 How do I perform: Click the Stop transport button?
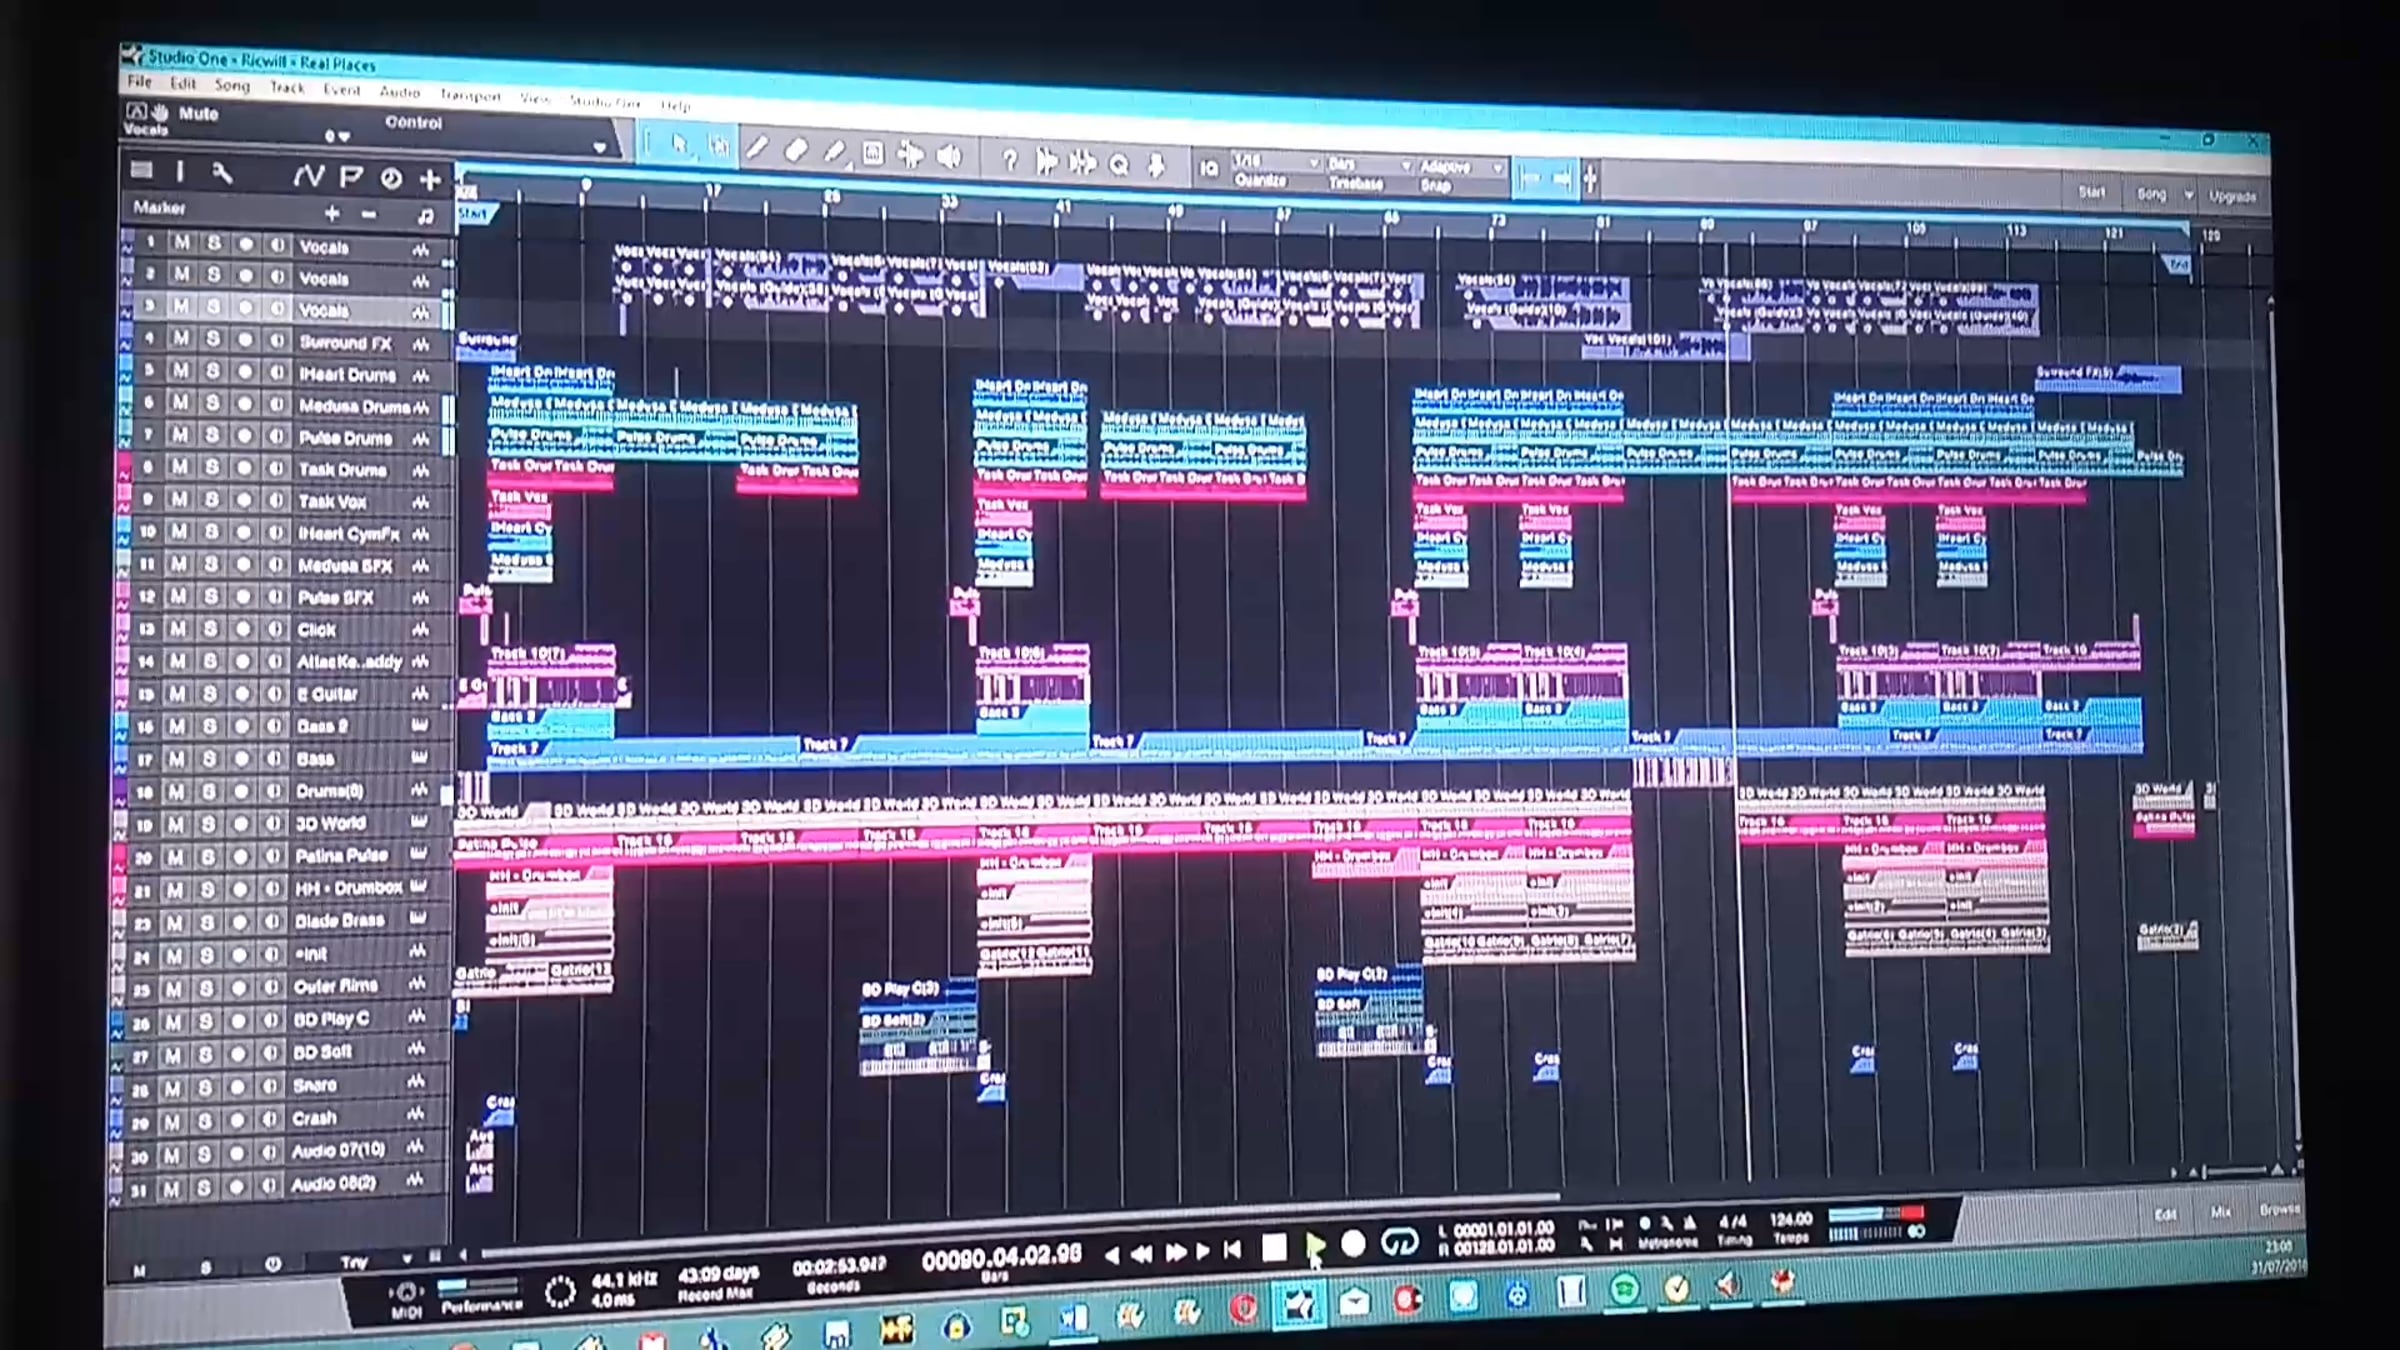[x=1274, y=1247]
